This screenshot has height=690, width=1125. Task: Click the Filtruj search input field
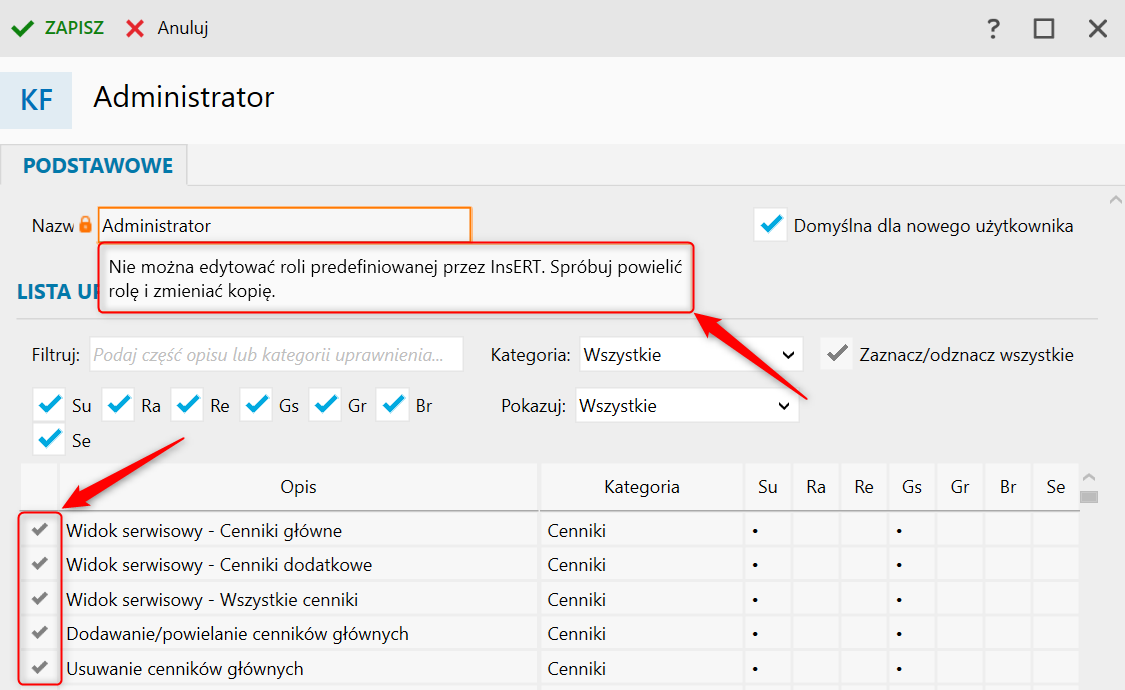coord(277,354)
